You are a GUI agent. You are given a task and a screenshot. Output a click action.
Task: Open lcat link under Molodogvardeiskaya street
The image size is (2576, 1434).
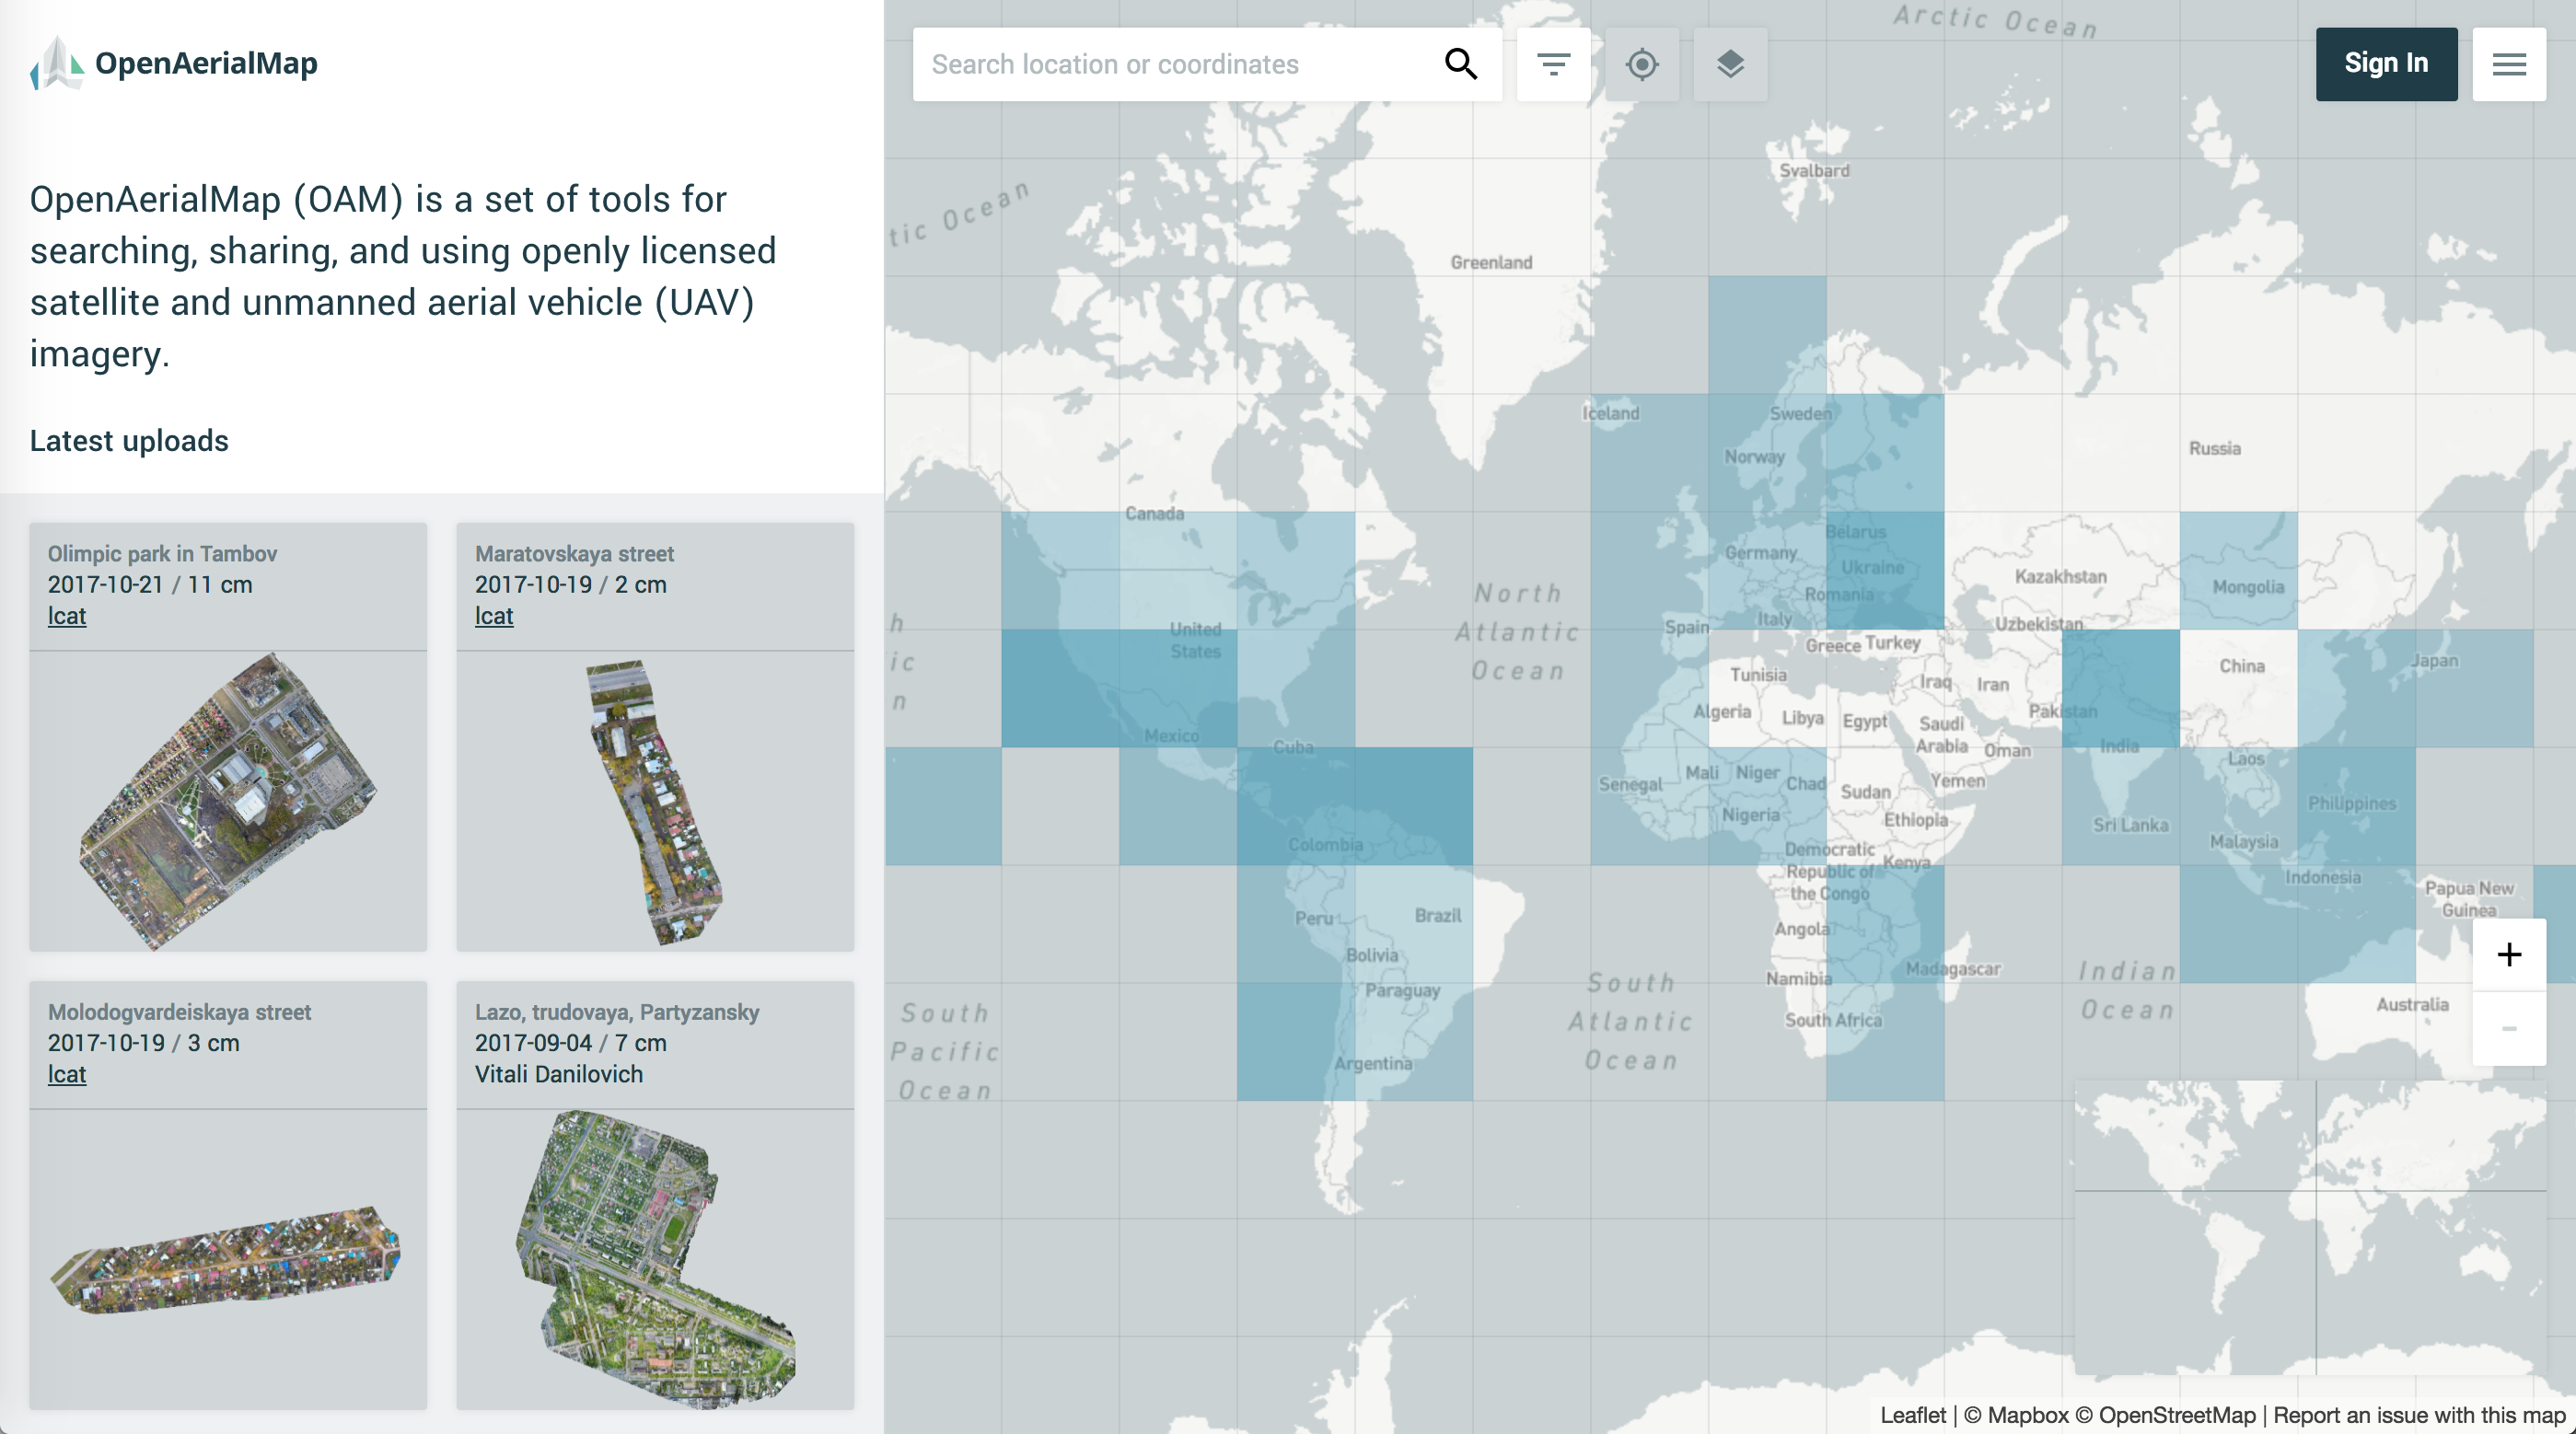click(67, 1074)
